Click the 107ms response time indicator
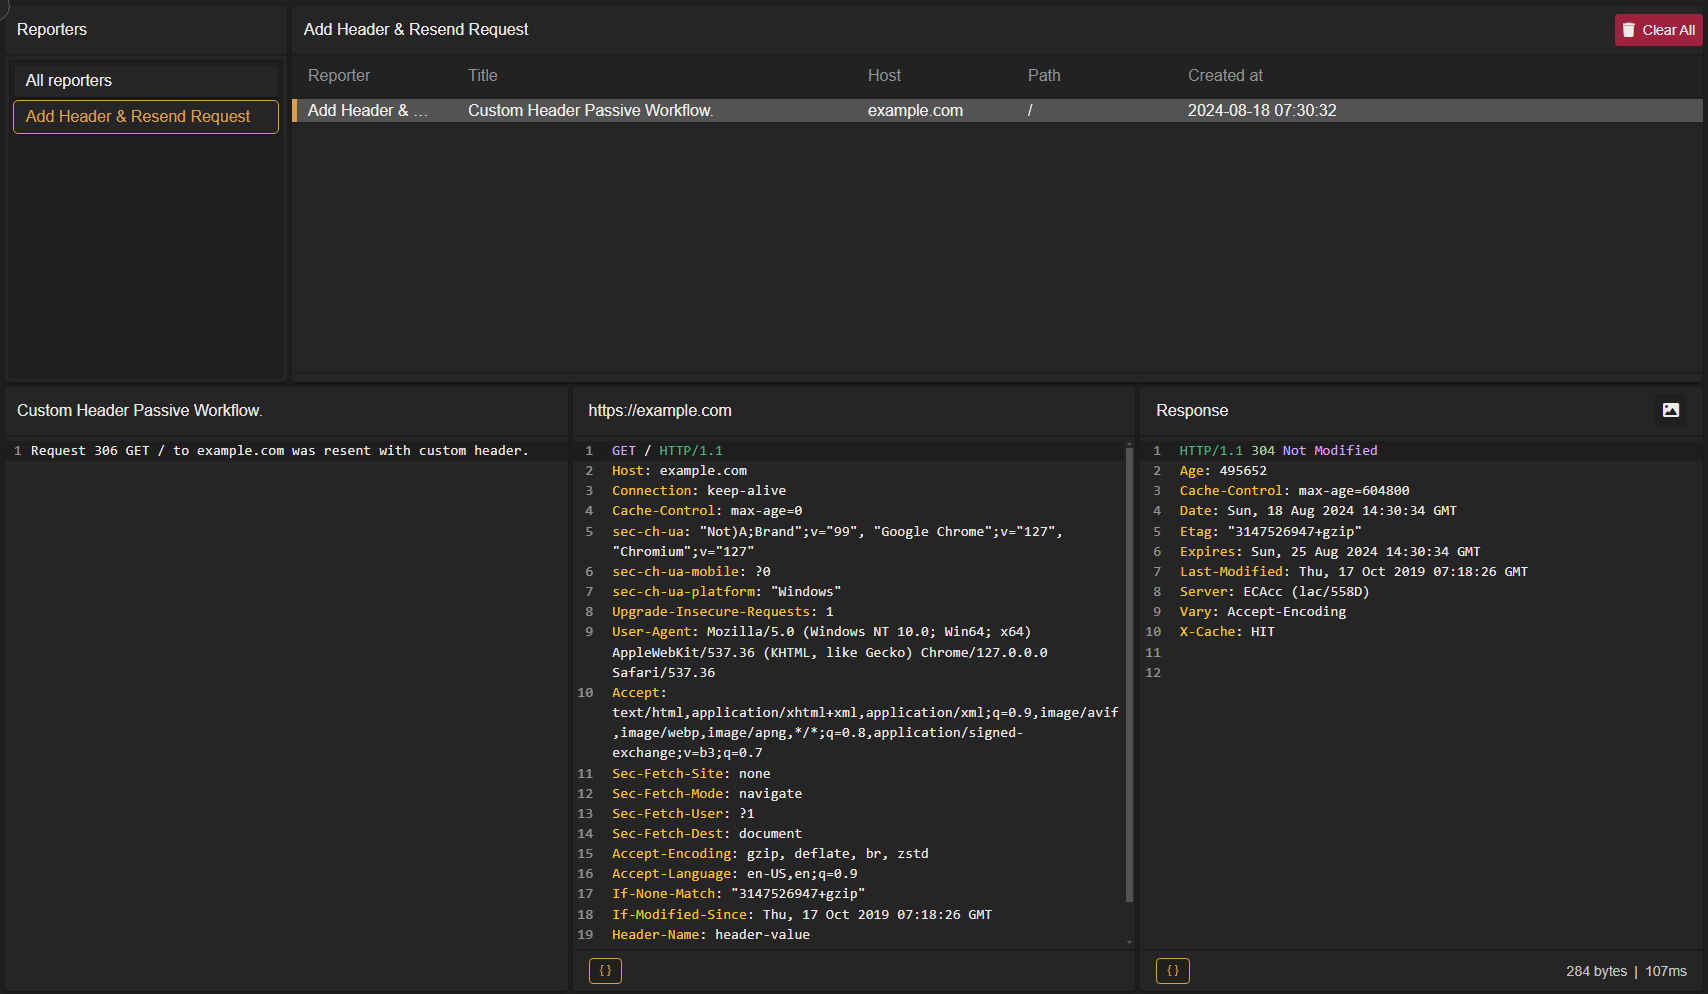 click(1666, 971)
